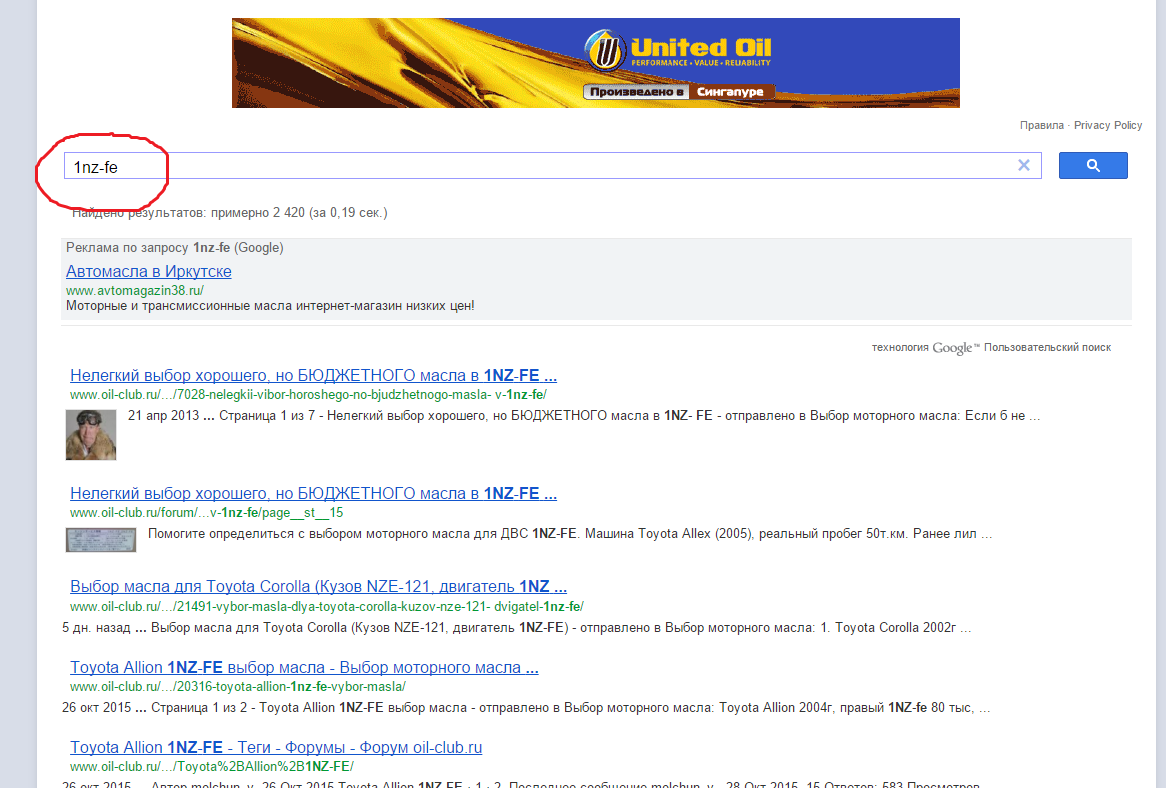Click the label sticker thumbnail of second result
This screenshot has height=788, width=1166.
tap(100, 540)
